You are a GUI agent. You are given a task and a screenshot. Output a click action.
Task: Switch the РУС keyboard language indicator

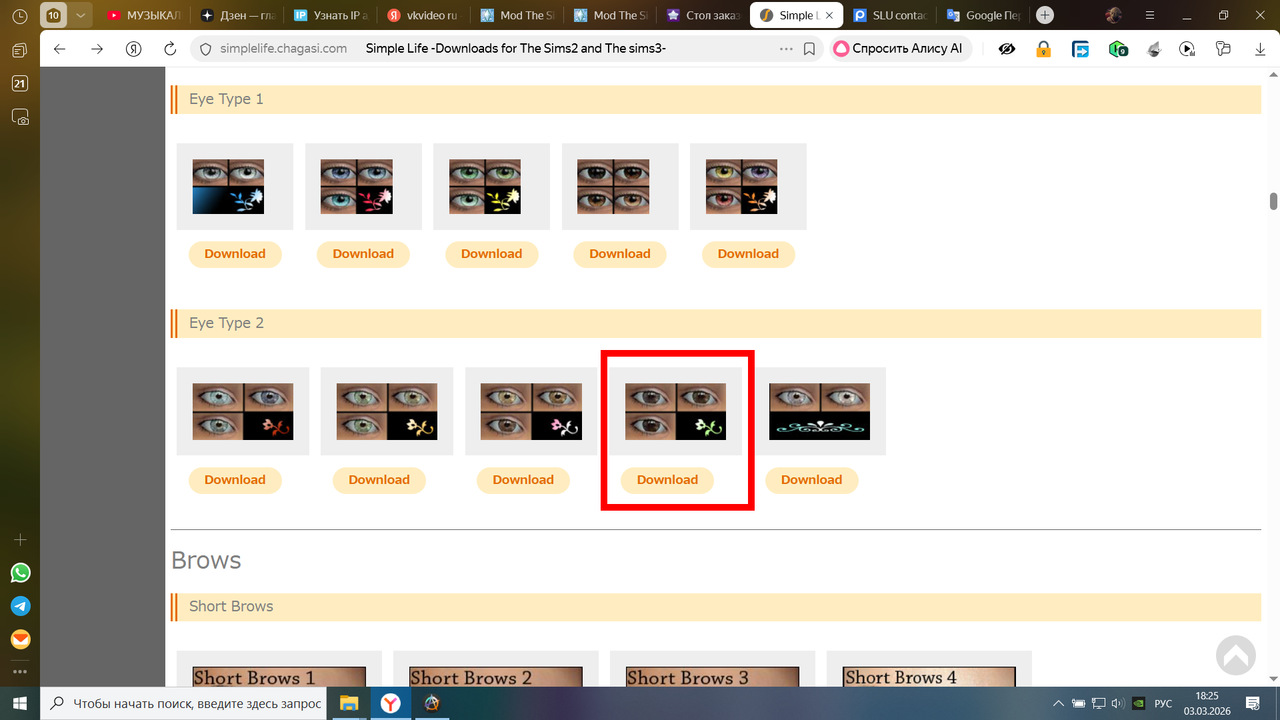pos(1163,703)
